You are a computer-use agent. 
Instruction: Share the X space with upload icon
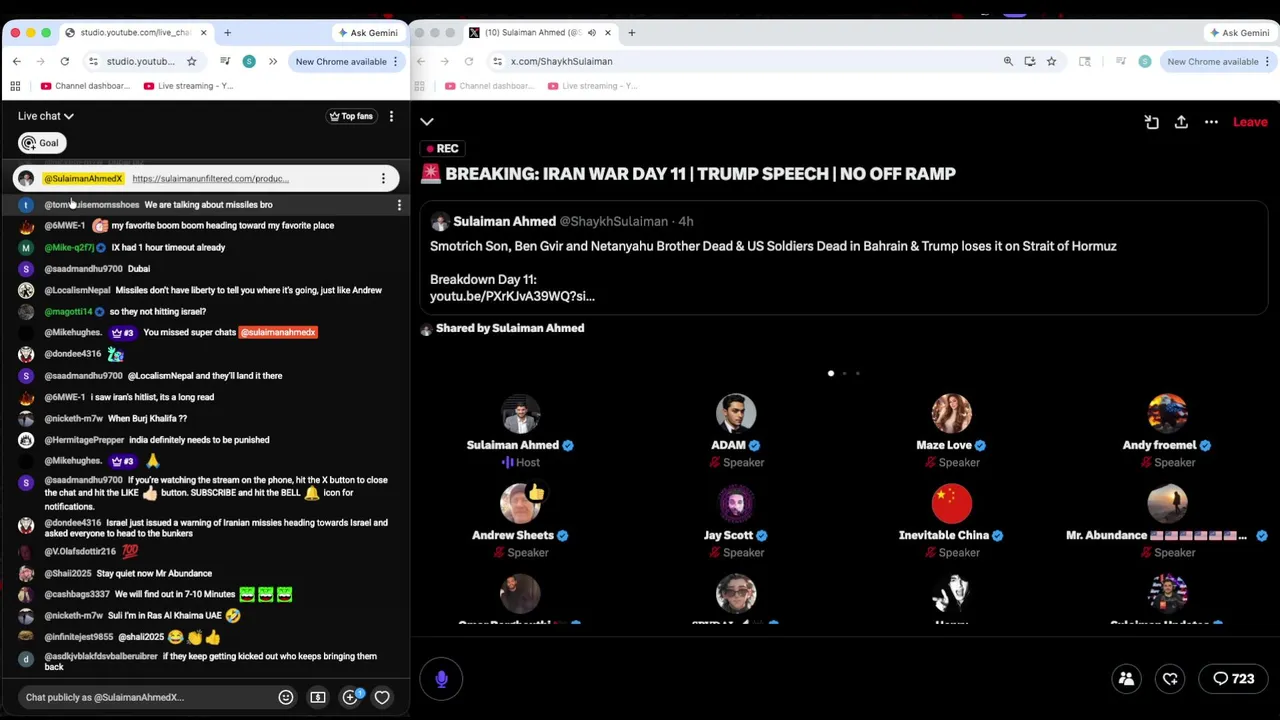(x=1181, y=122)
